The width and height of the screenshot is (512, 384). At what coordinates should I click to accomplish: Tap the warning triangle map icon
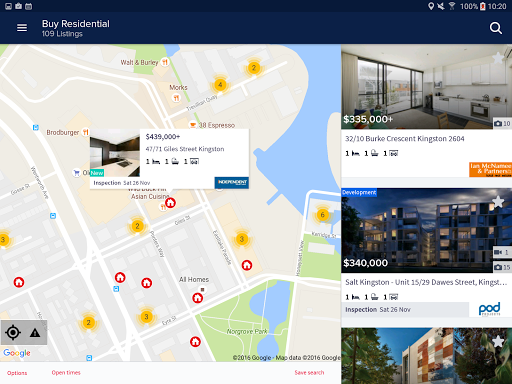[x=35, y=333]
